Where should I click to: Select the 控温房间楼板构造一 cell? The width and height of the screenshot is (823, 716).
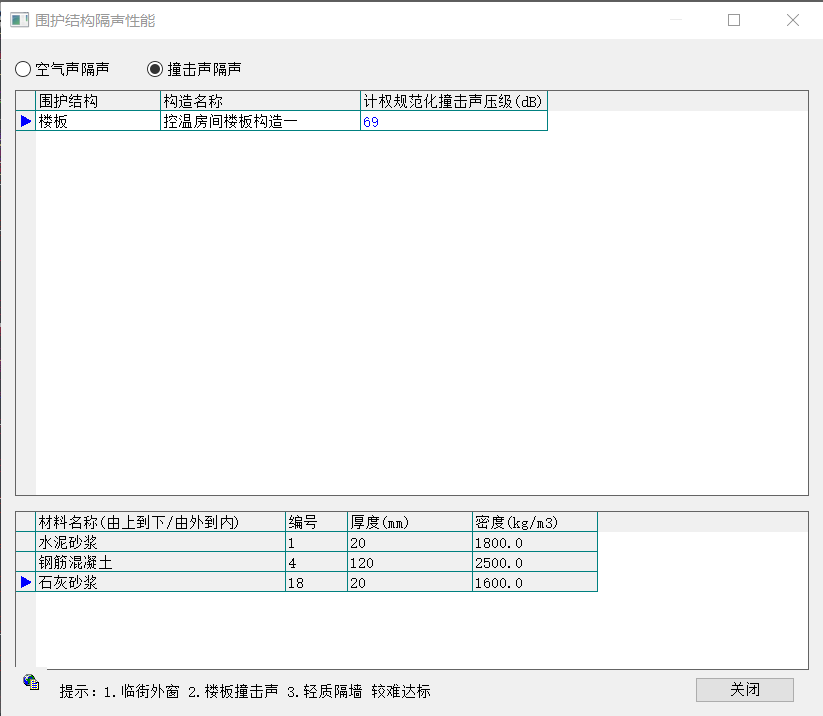coord(260,121)
